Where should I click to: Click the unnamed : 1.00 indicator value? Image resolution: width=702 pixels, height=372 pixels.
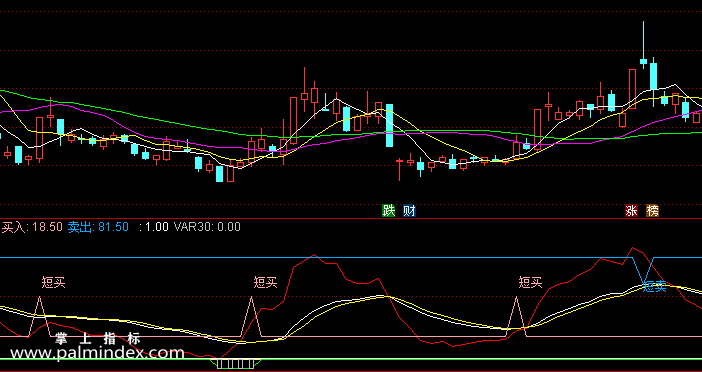(x=154, y=227)
